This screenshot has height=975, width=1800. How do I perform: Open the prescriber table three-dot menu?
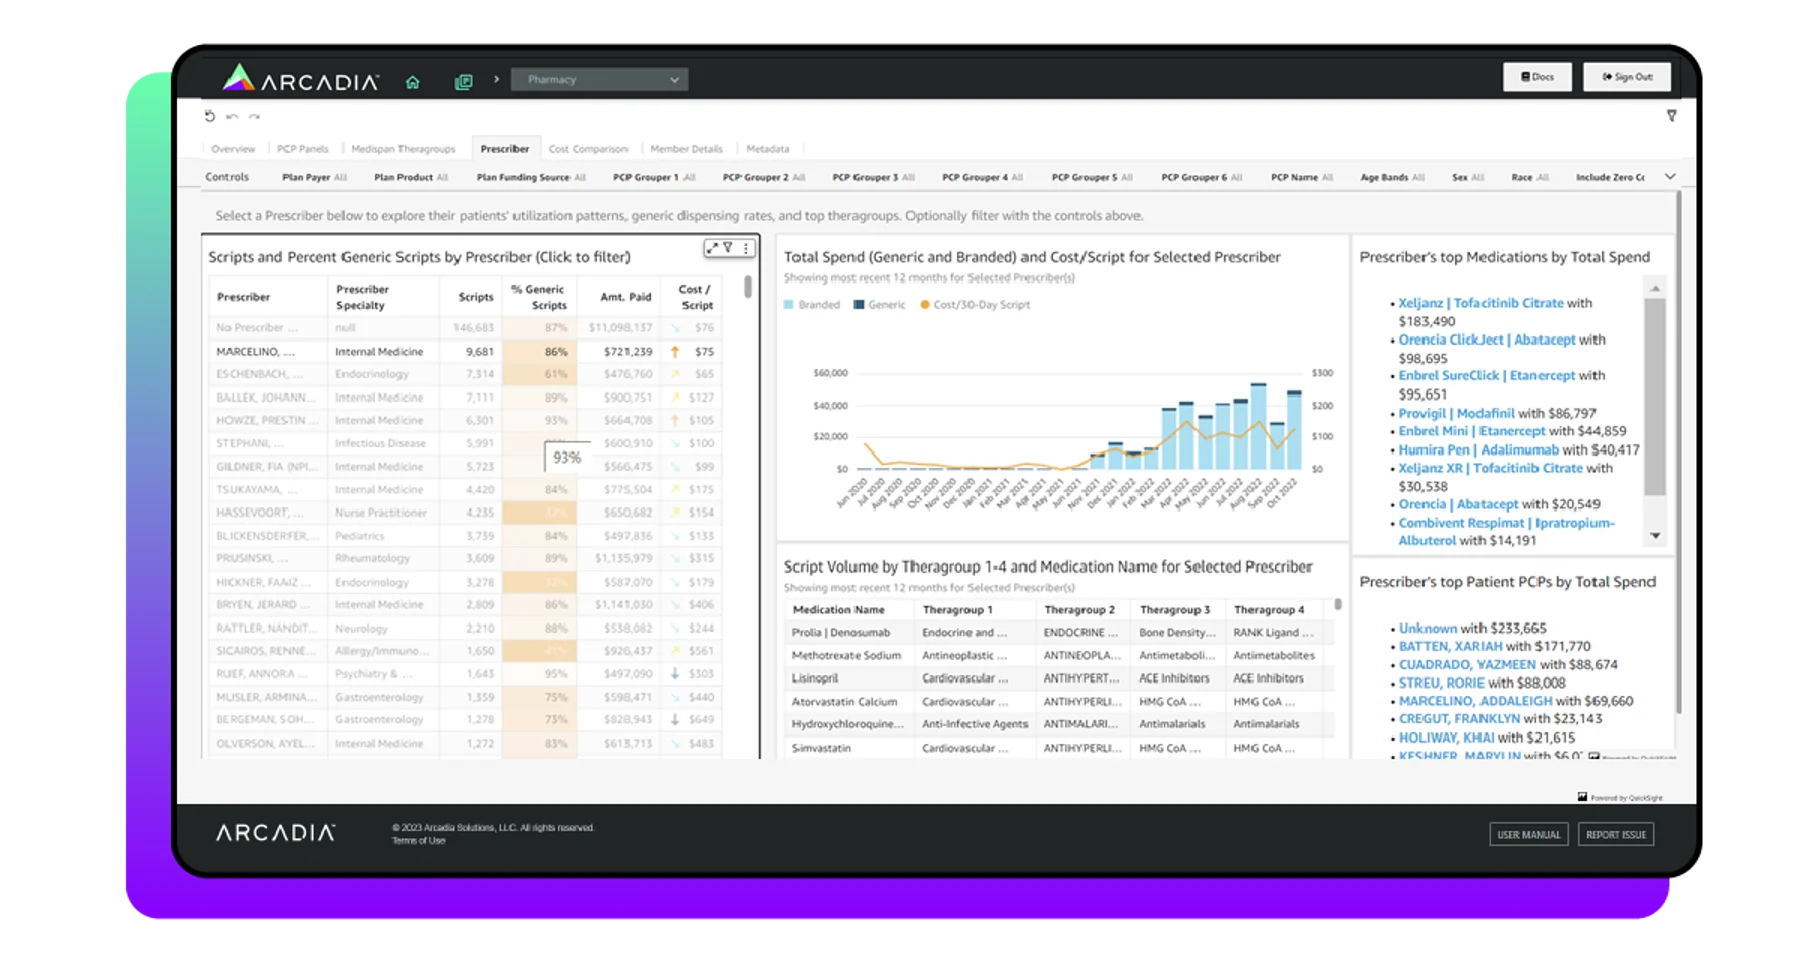coord(745,248)
